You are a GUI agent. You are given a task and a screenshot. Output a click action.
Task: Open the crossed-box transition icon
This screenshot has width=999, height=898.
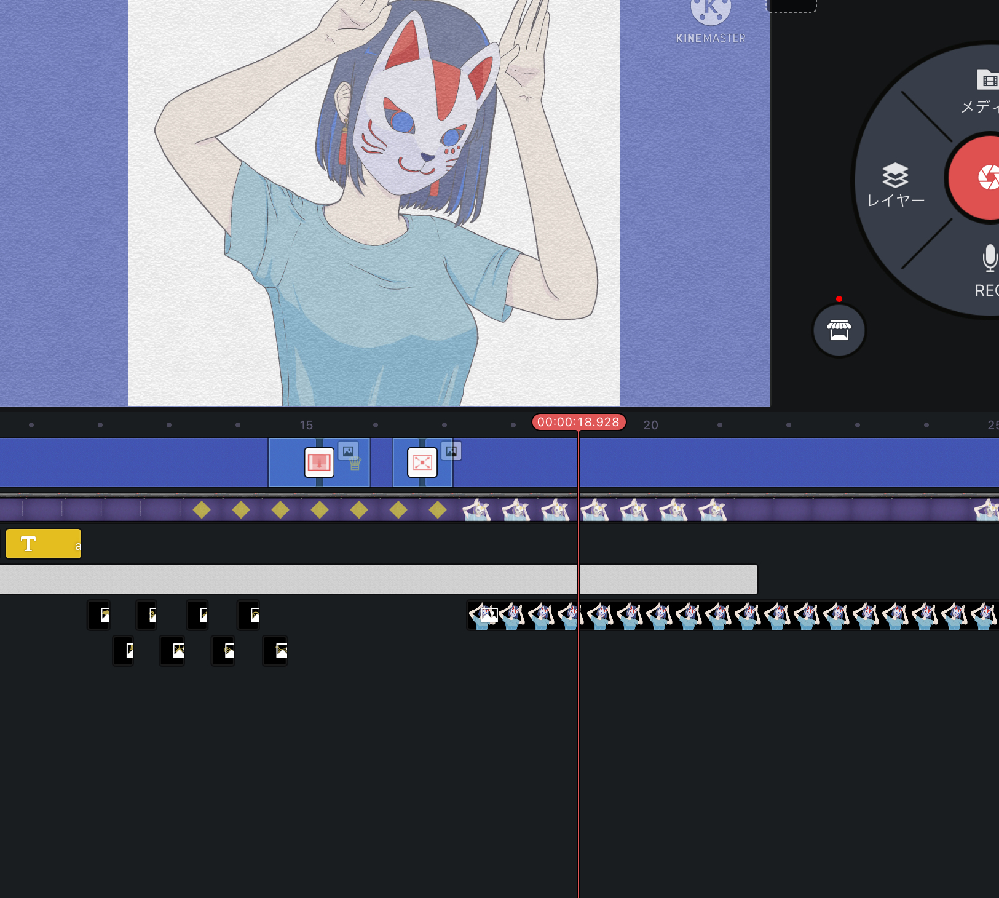pos(422,462)
